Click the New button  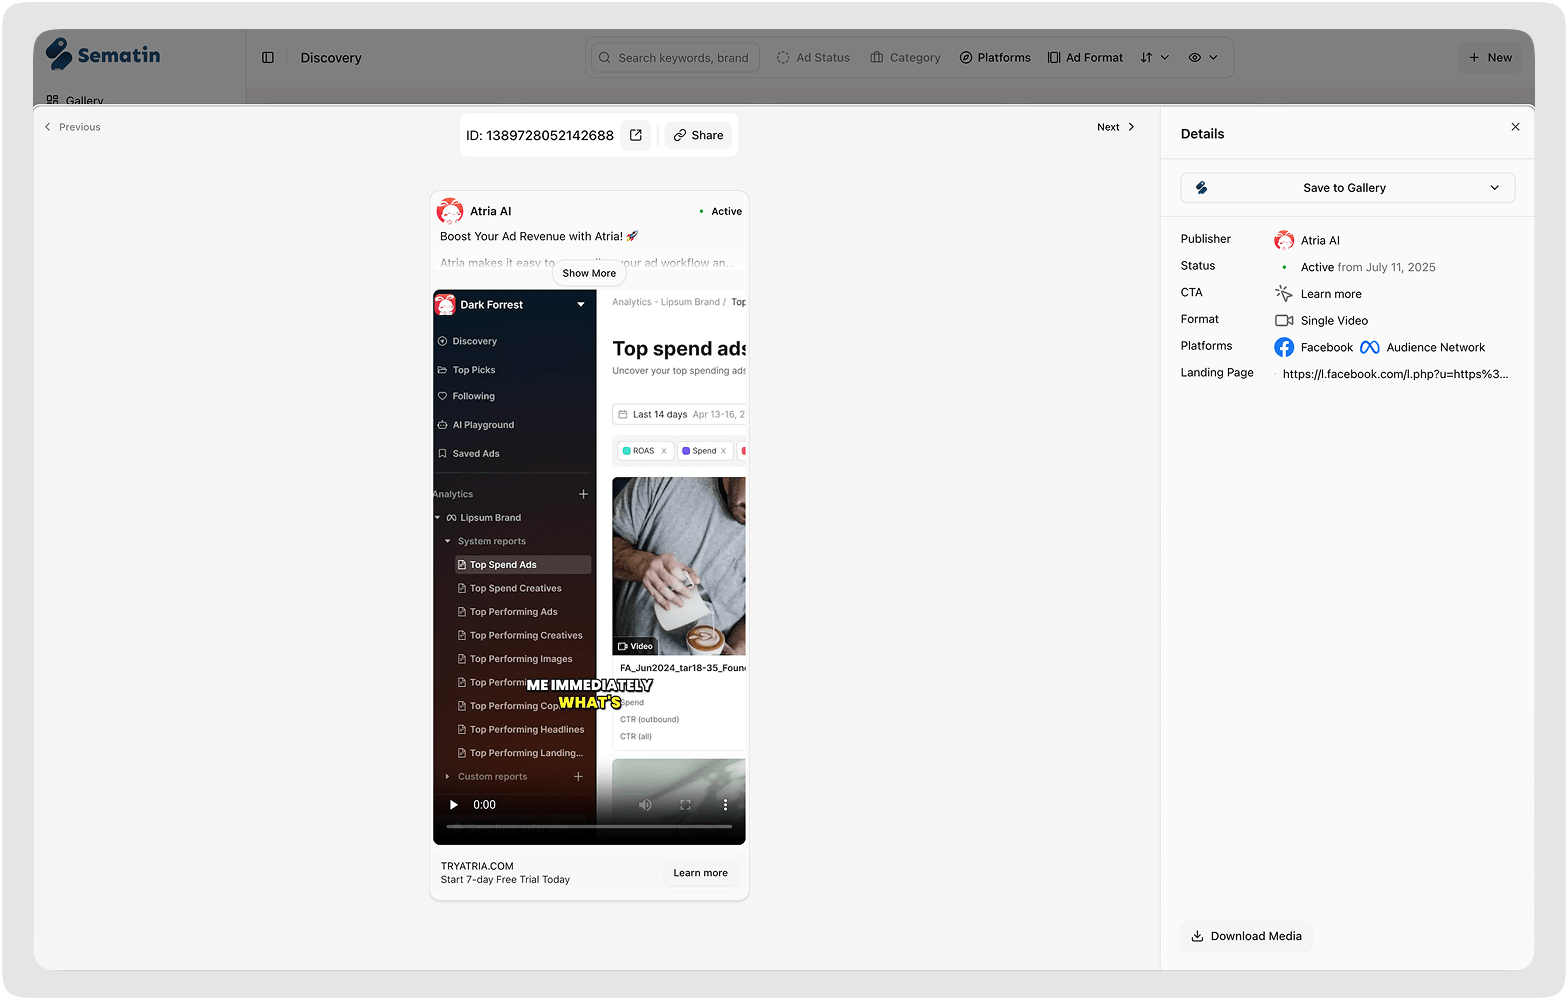1490,58
